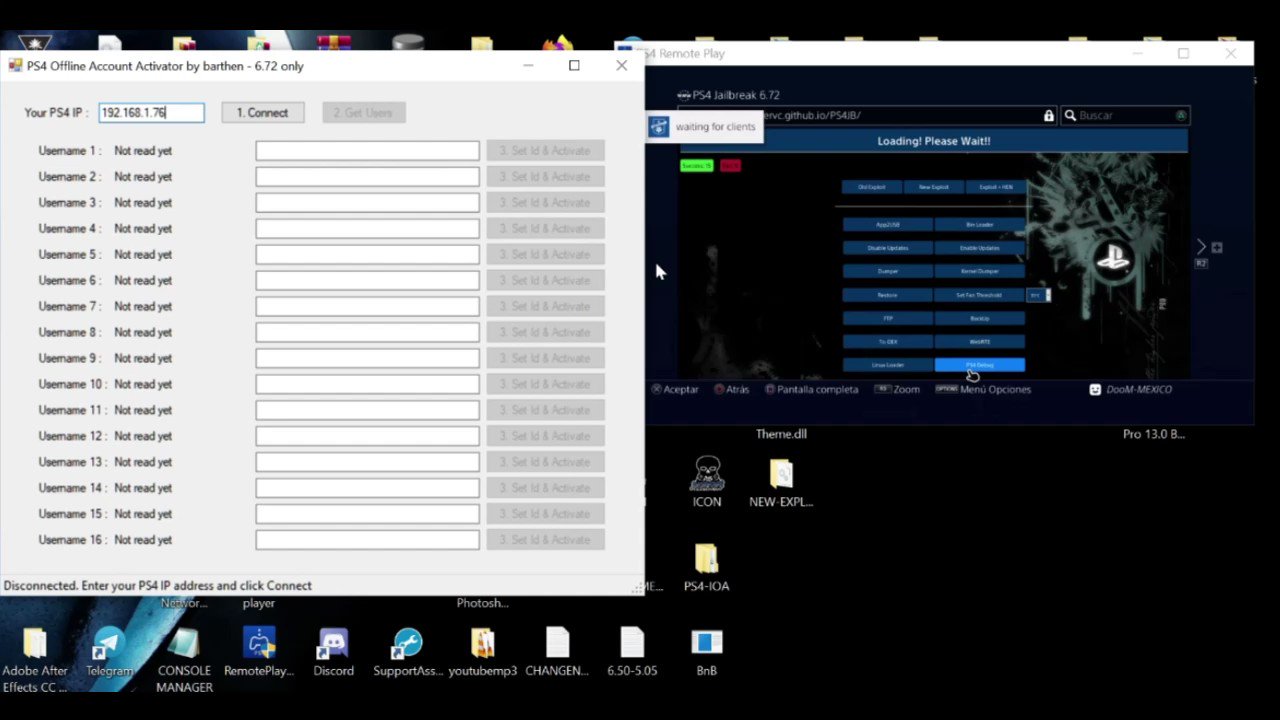Click the Disable Updates button
1280x720 pixels.
(x=887, y=248)
